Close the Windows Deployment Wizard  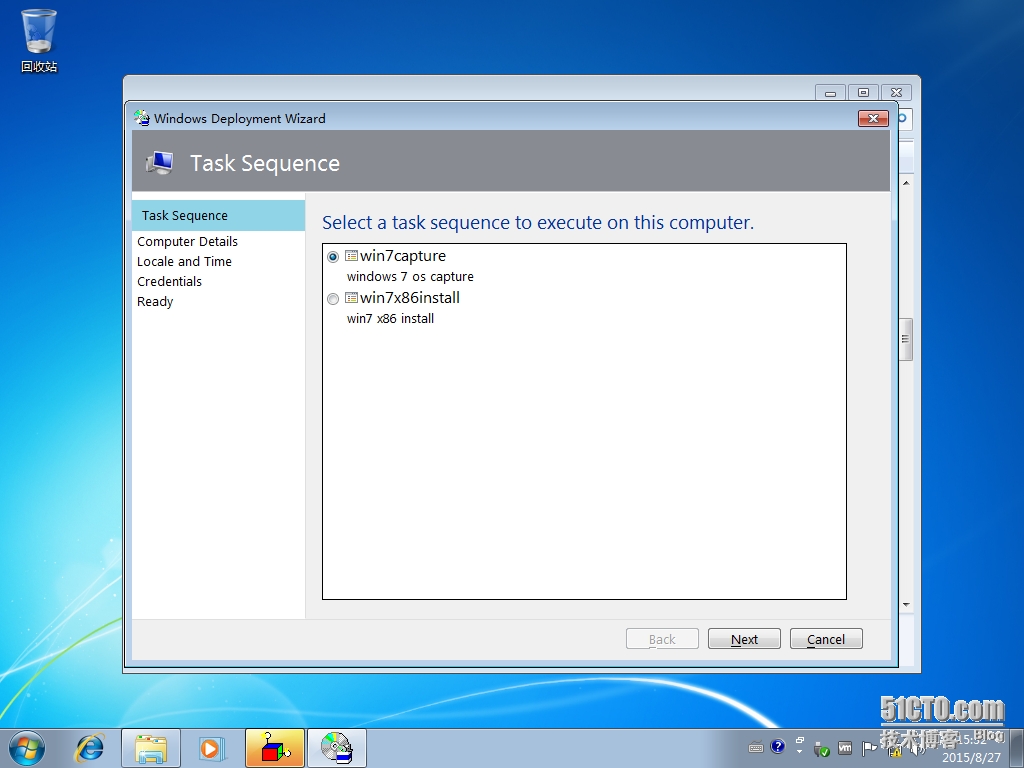coord(873,118)
